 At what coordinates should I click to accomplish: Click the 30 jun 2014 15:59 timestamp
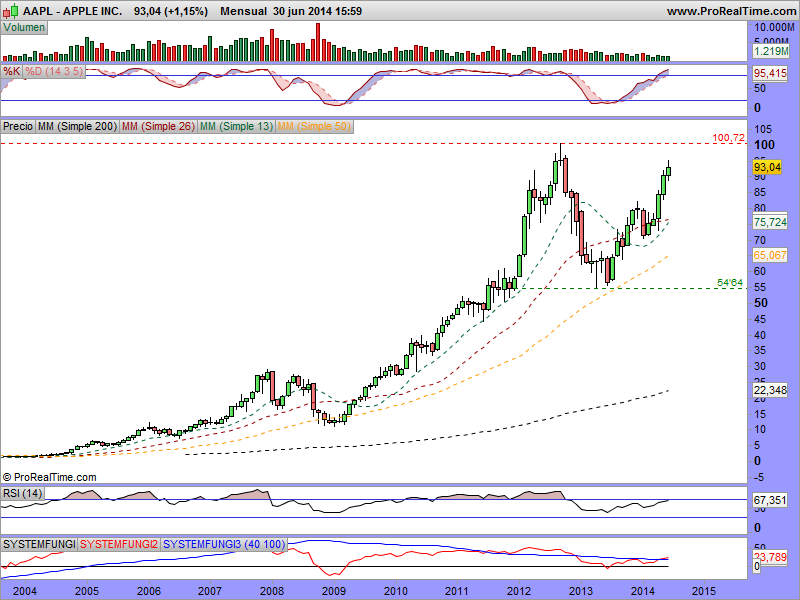(x=317, y=11)
